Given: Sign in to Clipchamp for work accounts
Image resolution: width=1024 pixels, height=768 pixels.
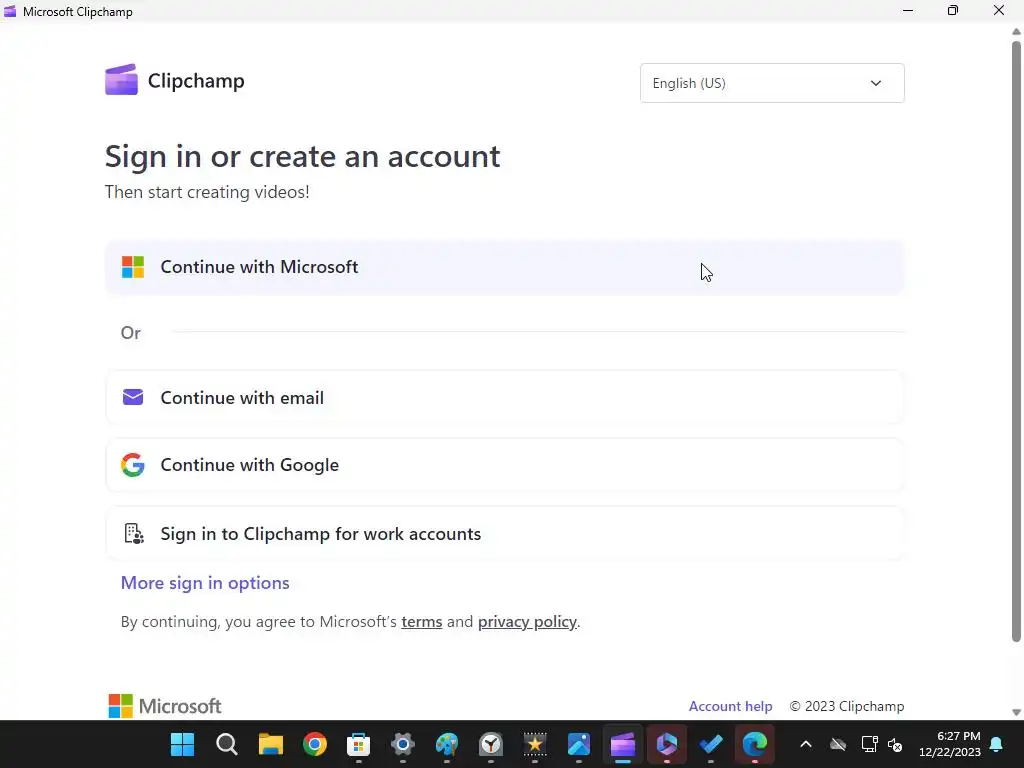Looking at the screenshot, I should (504, 534).
